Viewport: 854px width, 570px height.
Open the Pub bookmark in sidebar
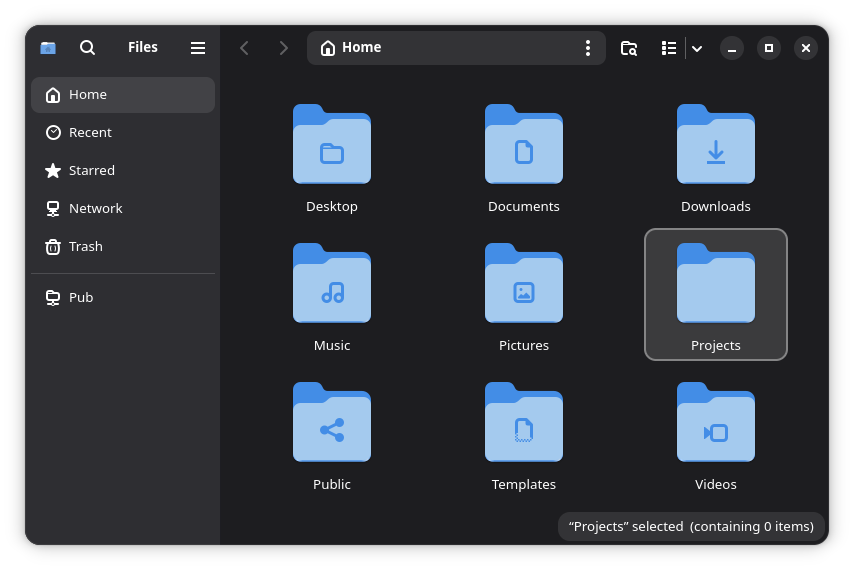click(x=123, y=297)
